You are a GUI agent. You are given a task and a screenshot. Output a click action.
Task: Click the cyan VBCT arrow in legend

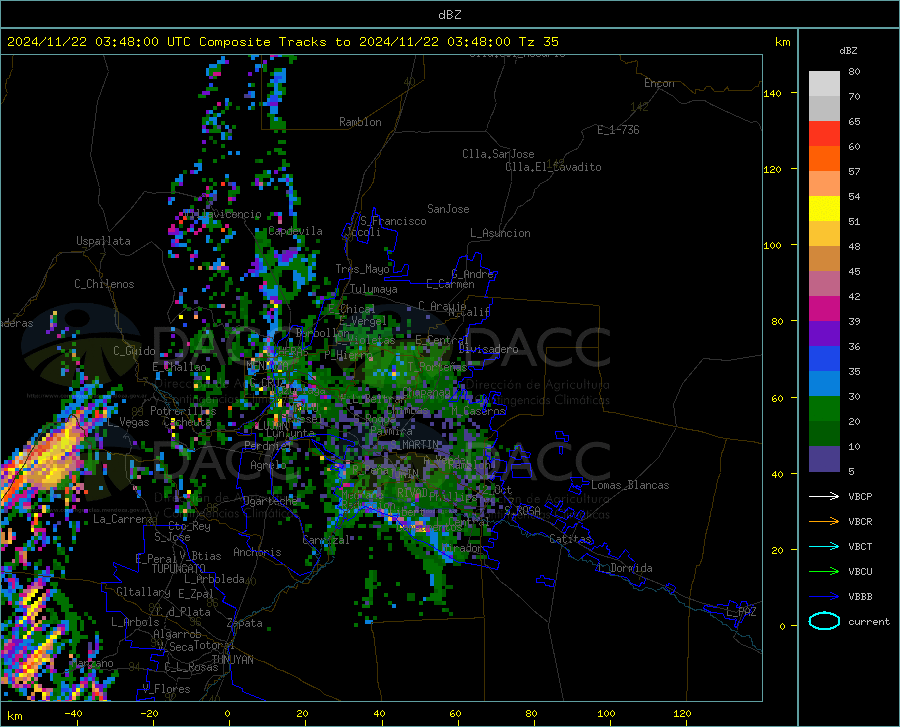824,546
